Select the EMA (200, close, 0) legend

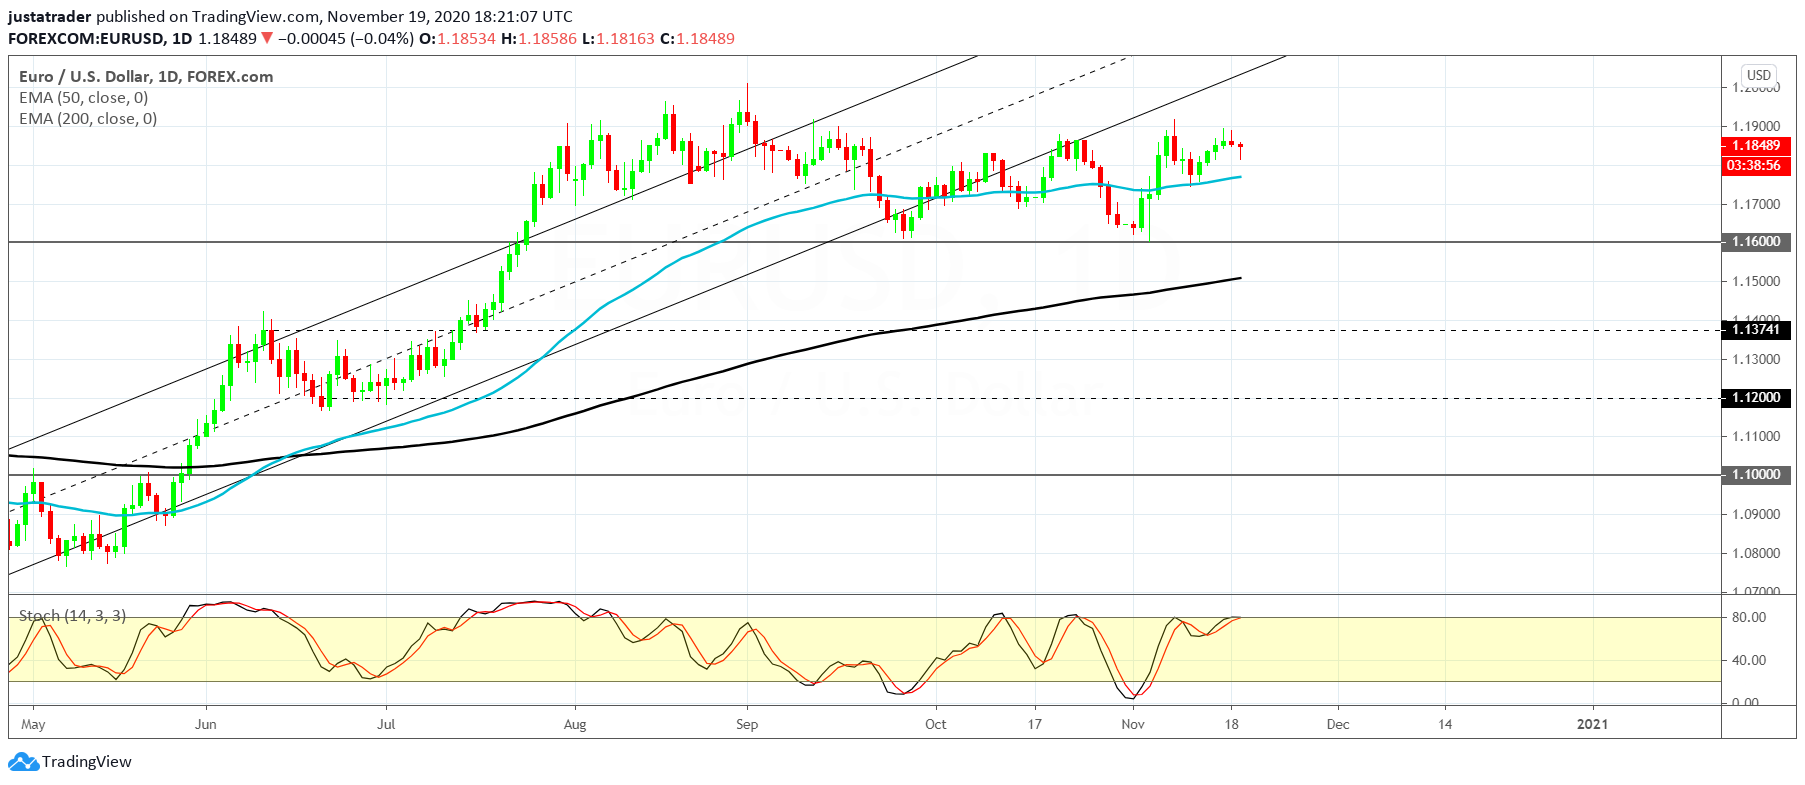[88, 119]
